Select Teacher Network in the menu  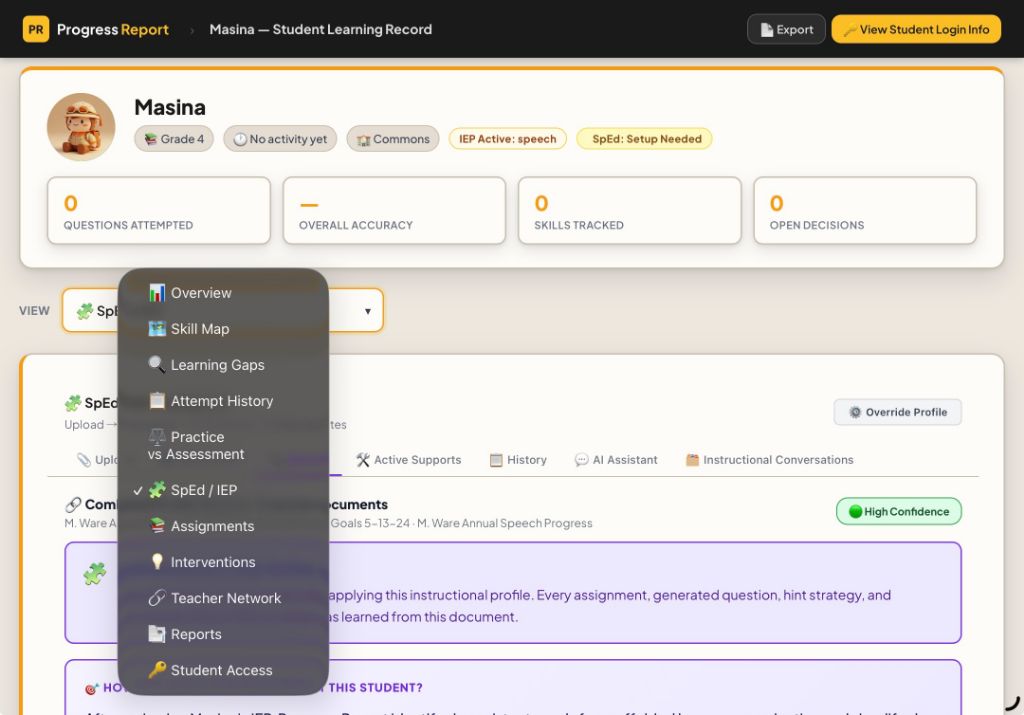coord(223,598)
